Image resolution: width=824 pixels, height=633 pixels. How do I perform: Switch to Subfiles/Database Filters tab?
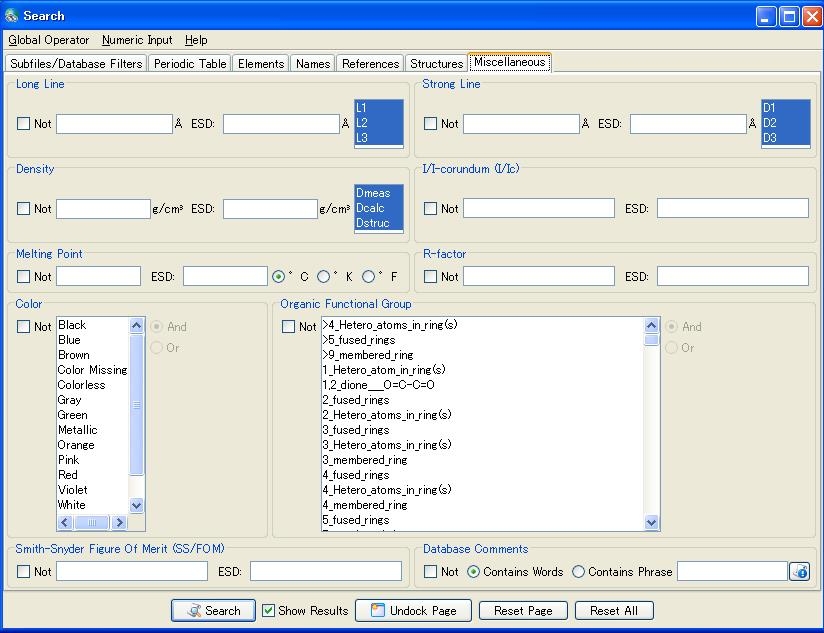tap(76, 64)
